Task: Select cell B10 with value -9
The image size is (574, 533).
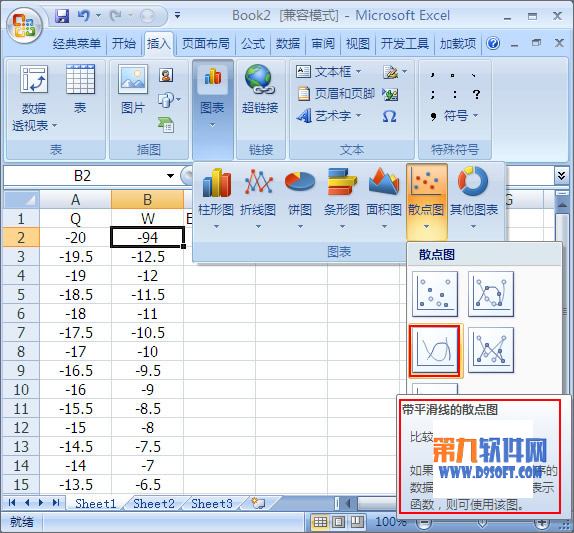Action: point(147,390)
